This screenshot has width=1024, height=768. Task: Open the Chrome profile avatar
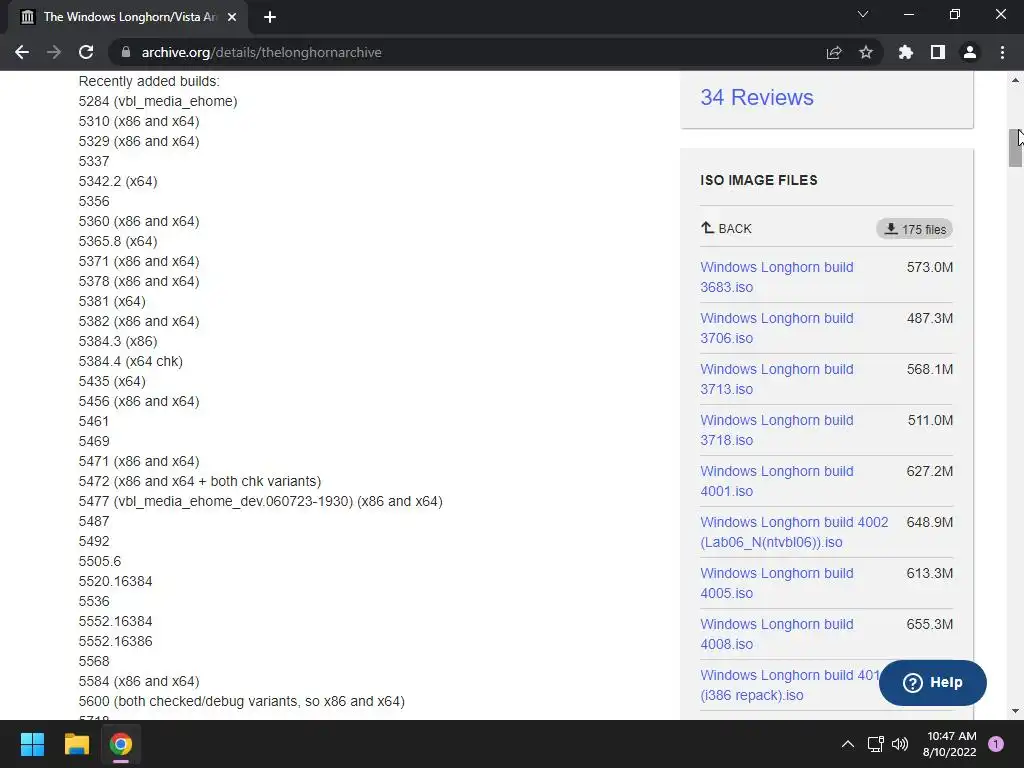[x=970, y=52]
